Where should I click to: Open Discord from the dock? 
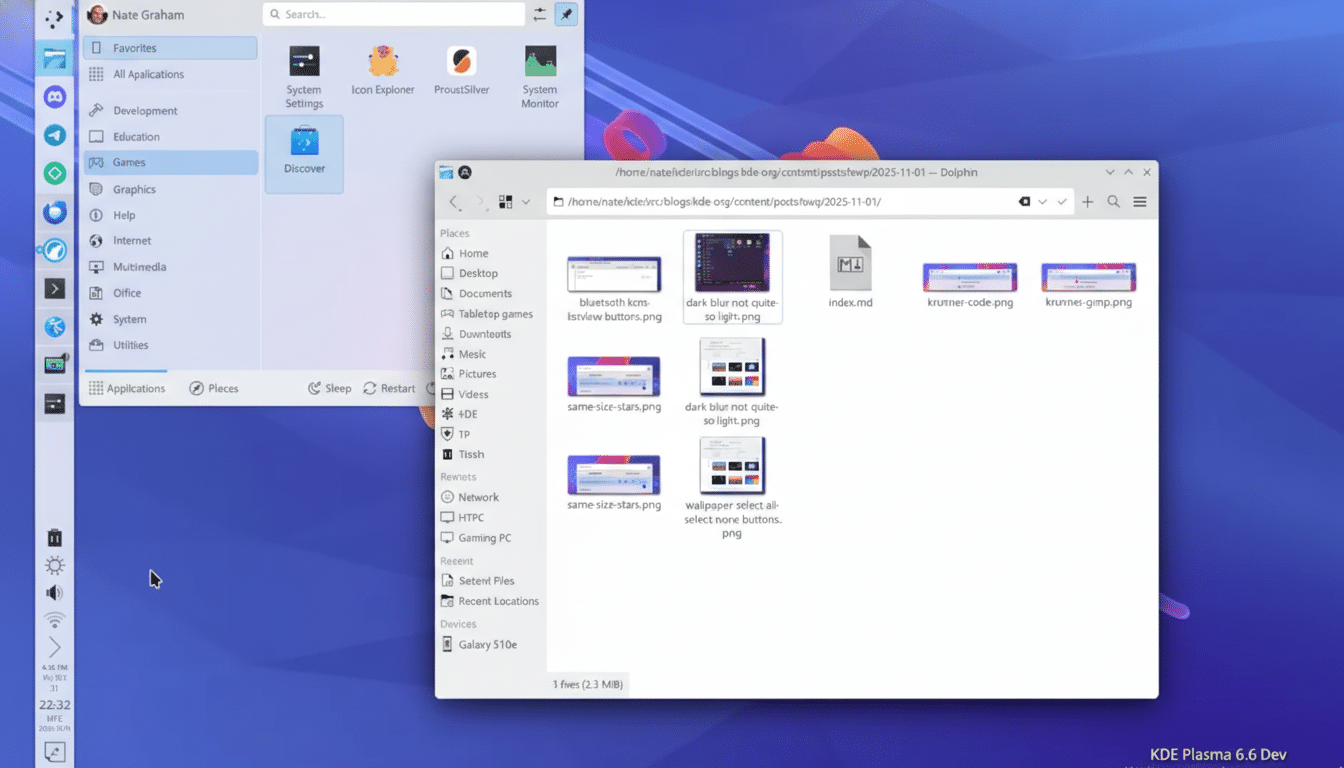pos(54,97)
